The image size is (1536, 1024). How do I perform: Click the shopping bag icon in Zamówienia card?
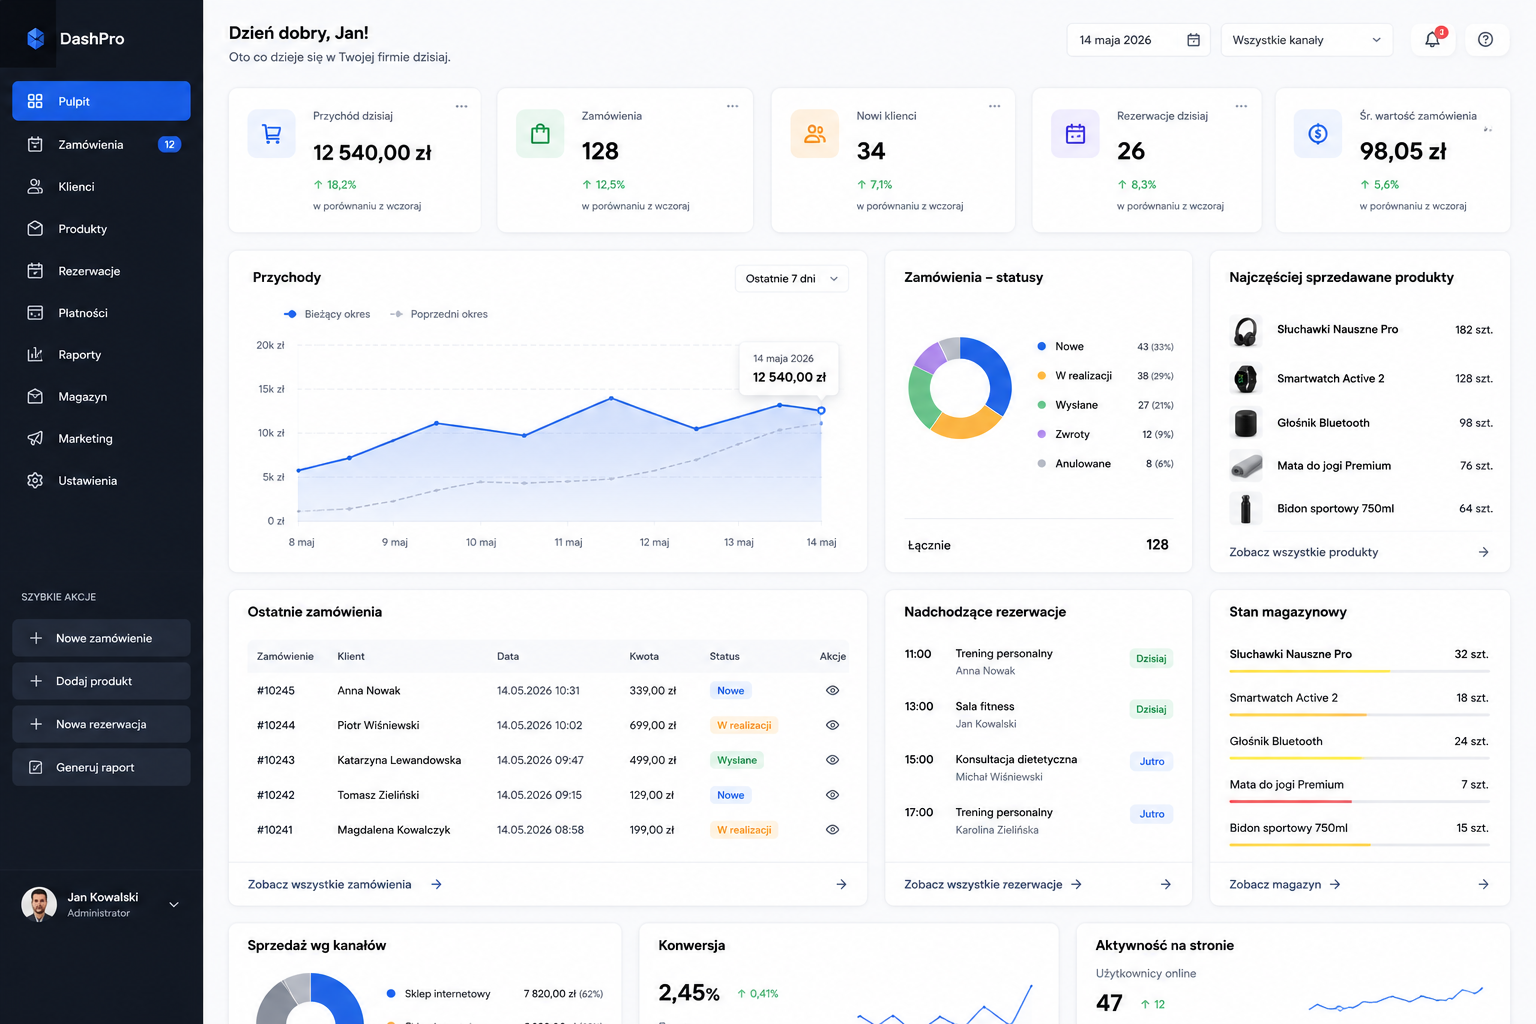point(540,133)
